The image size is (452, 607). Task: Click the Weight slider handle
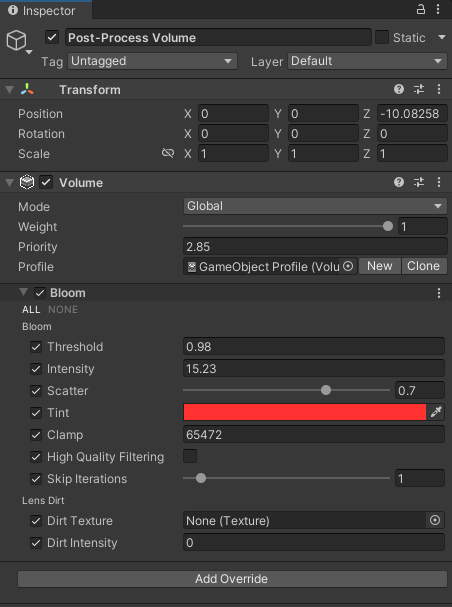click(388, 226)
